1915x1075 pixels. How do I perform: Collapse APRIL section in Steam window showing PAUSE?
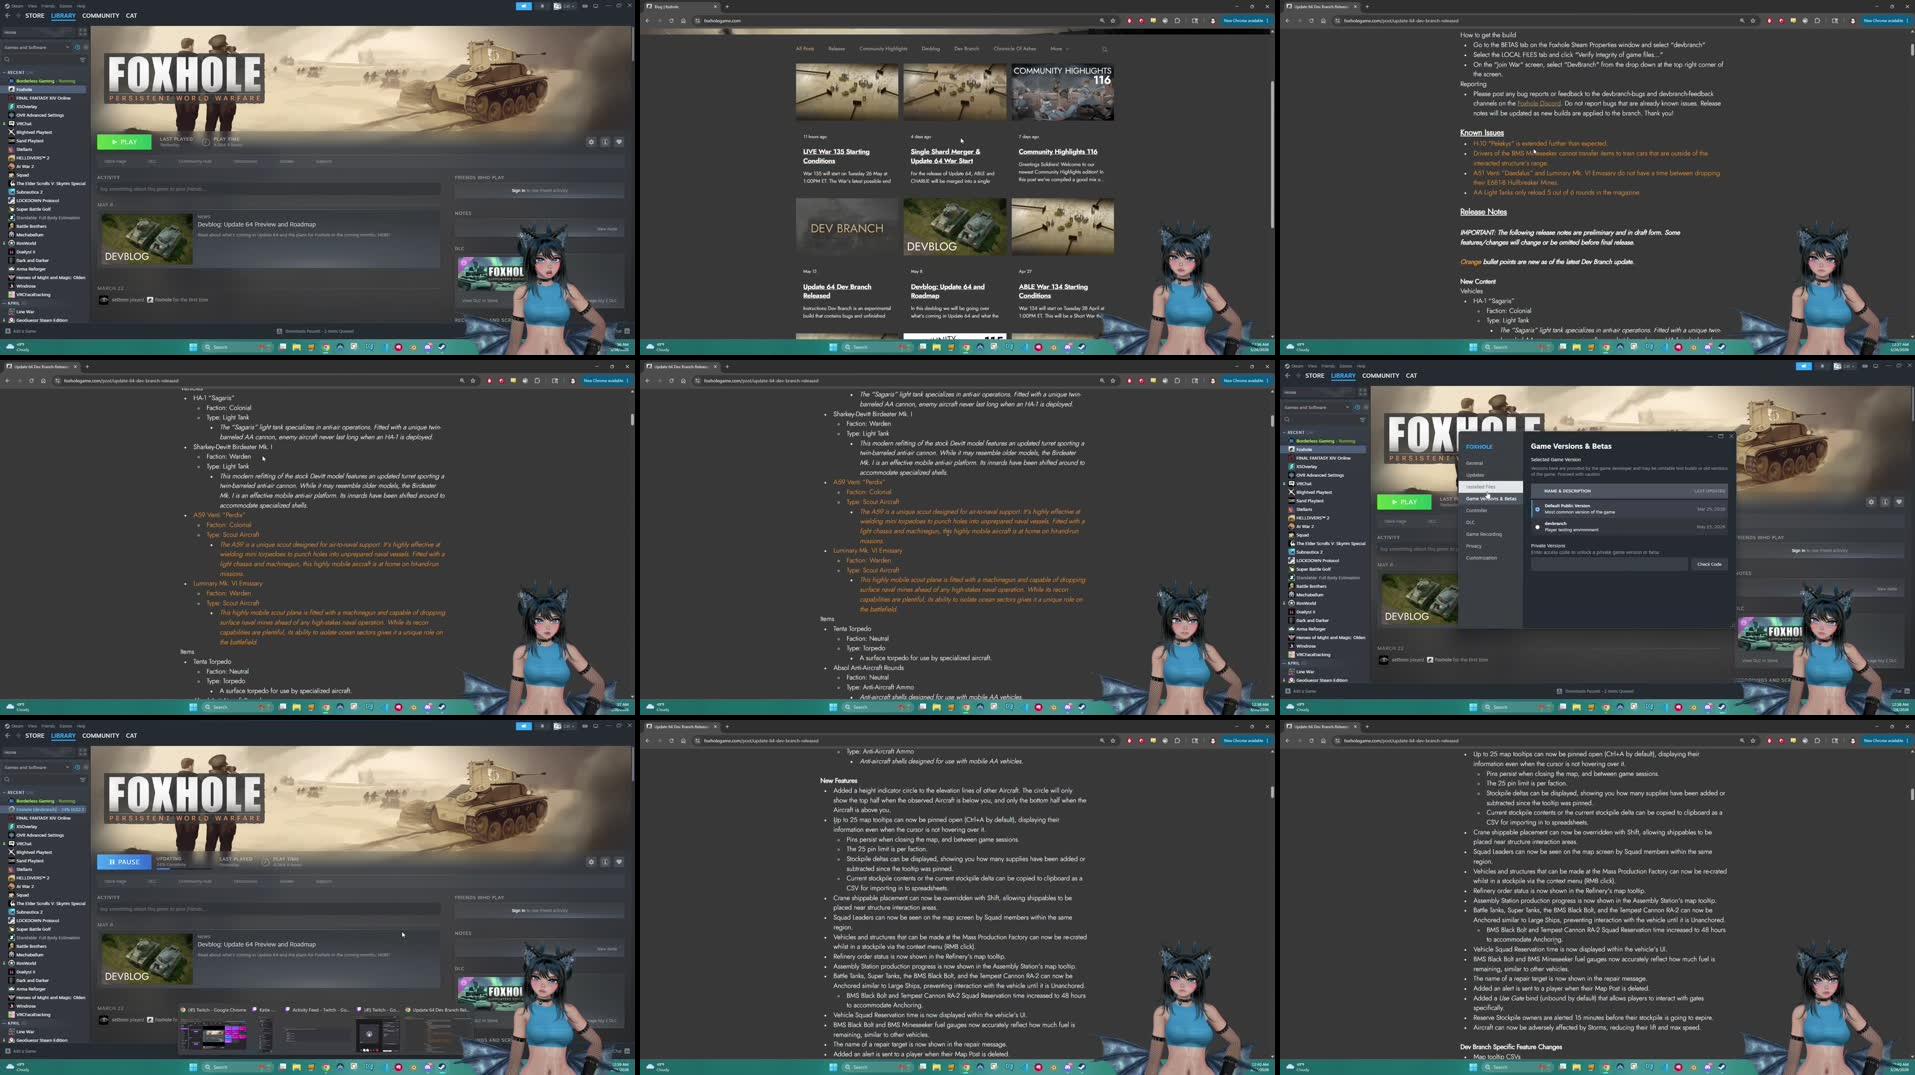click(x=5, y=1023)
